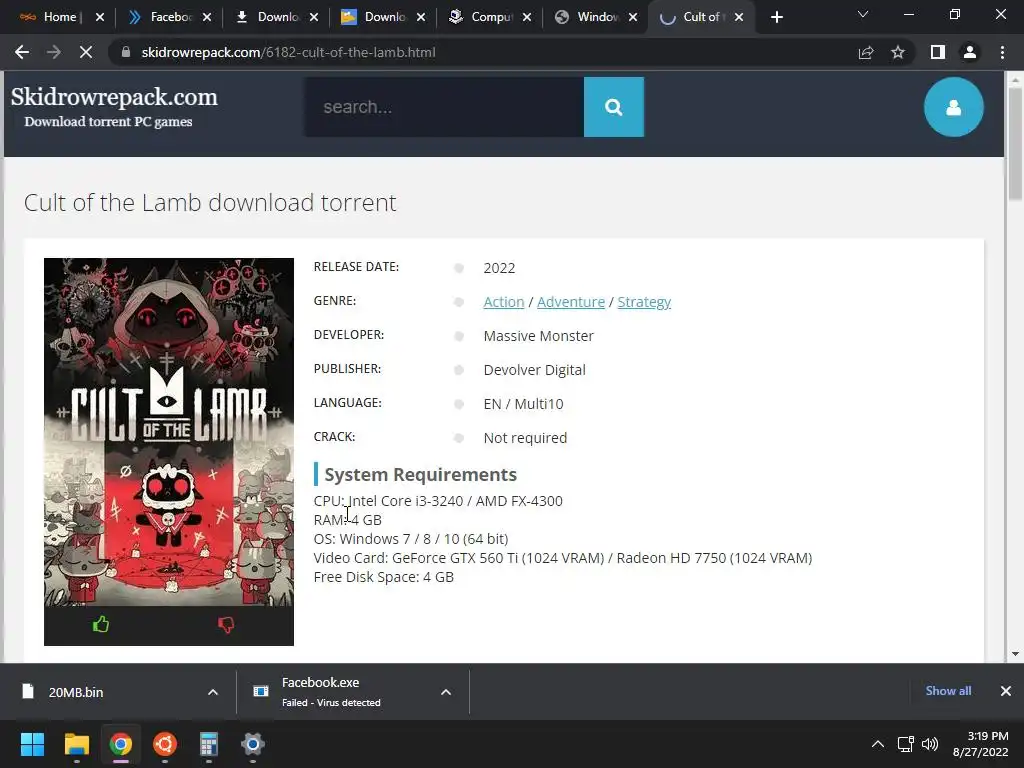Click the volume speaker tray icon
Viewport: 1024px width, 768px height.
[x=930, y=744]
